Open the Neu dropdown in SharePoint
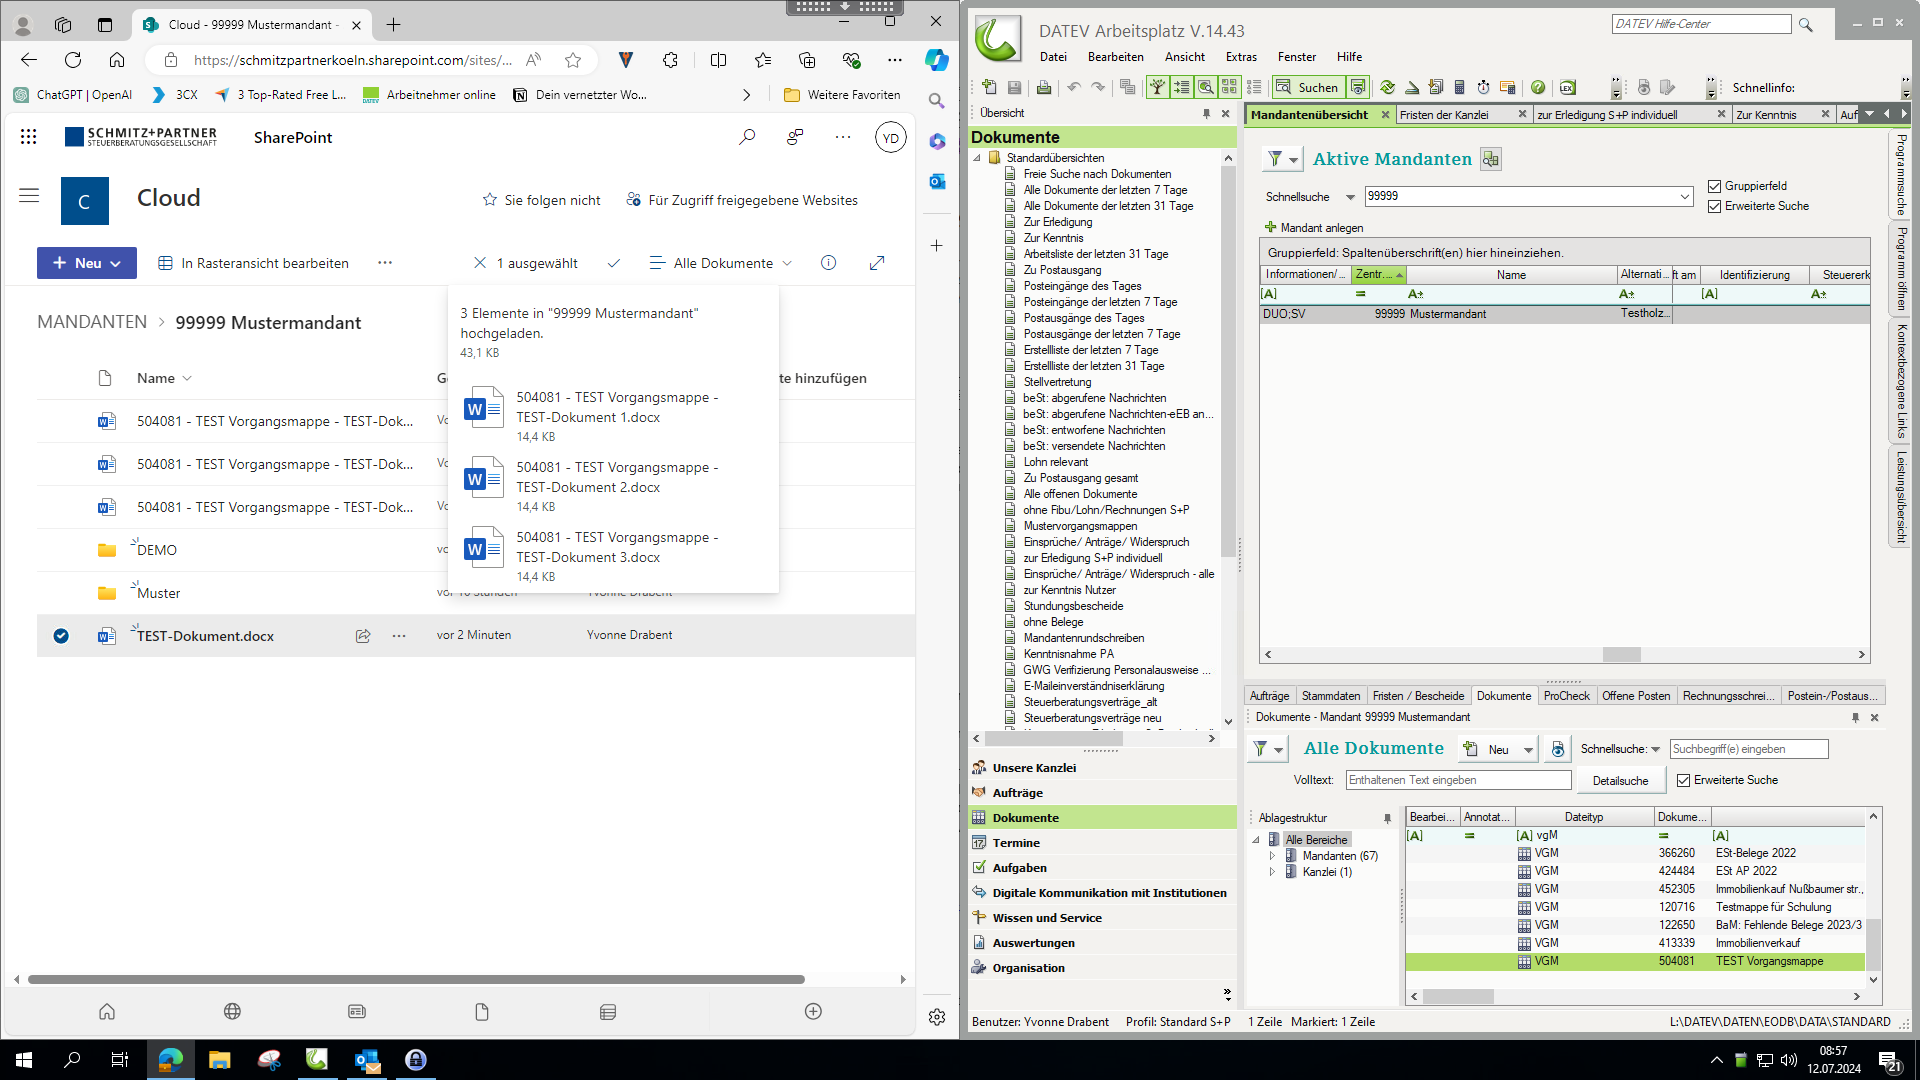Viewport: 1920px width, 1080px height. (87, 263)
